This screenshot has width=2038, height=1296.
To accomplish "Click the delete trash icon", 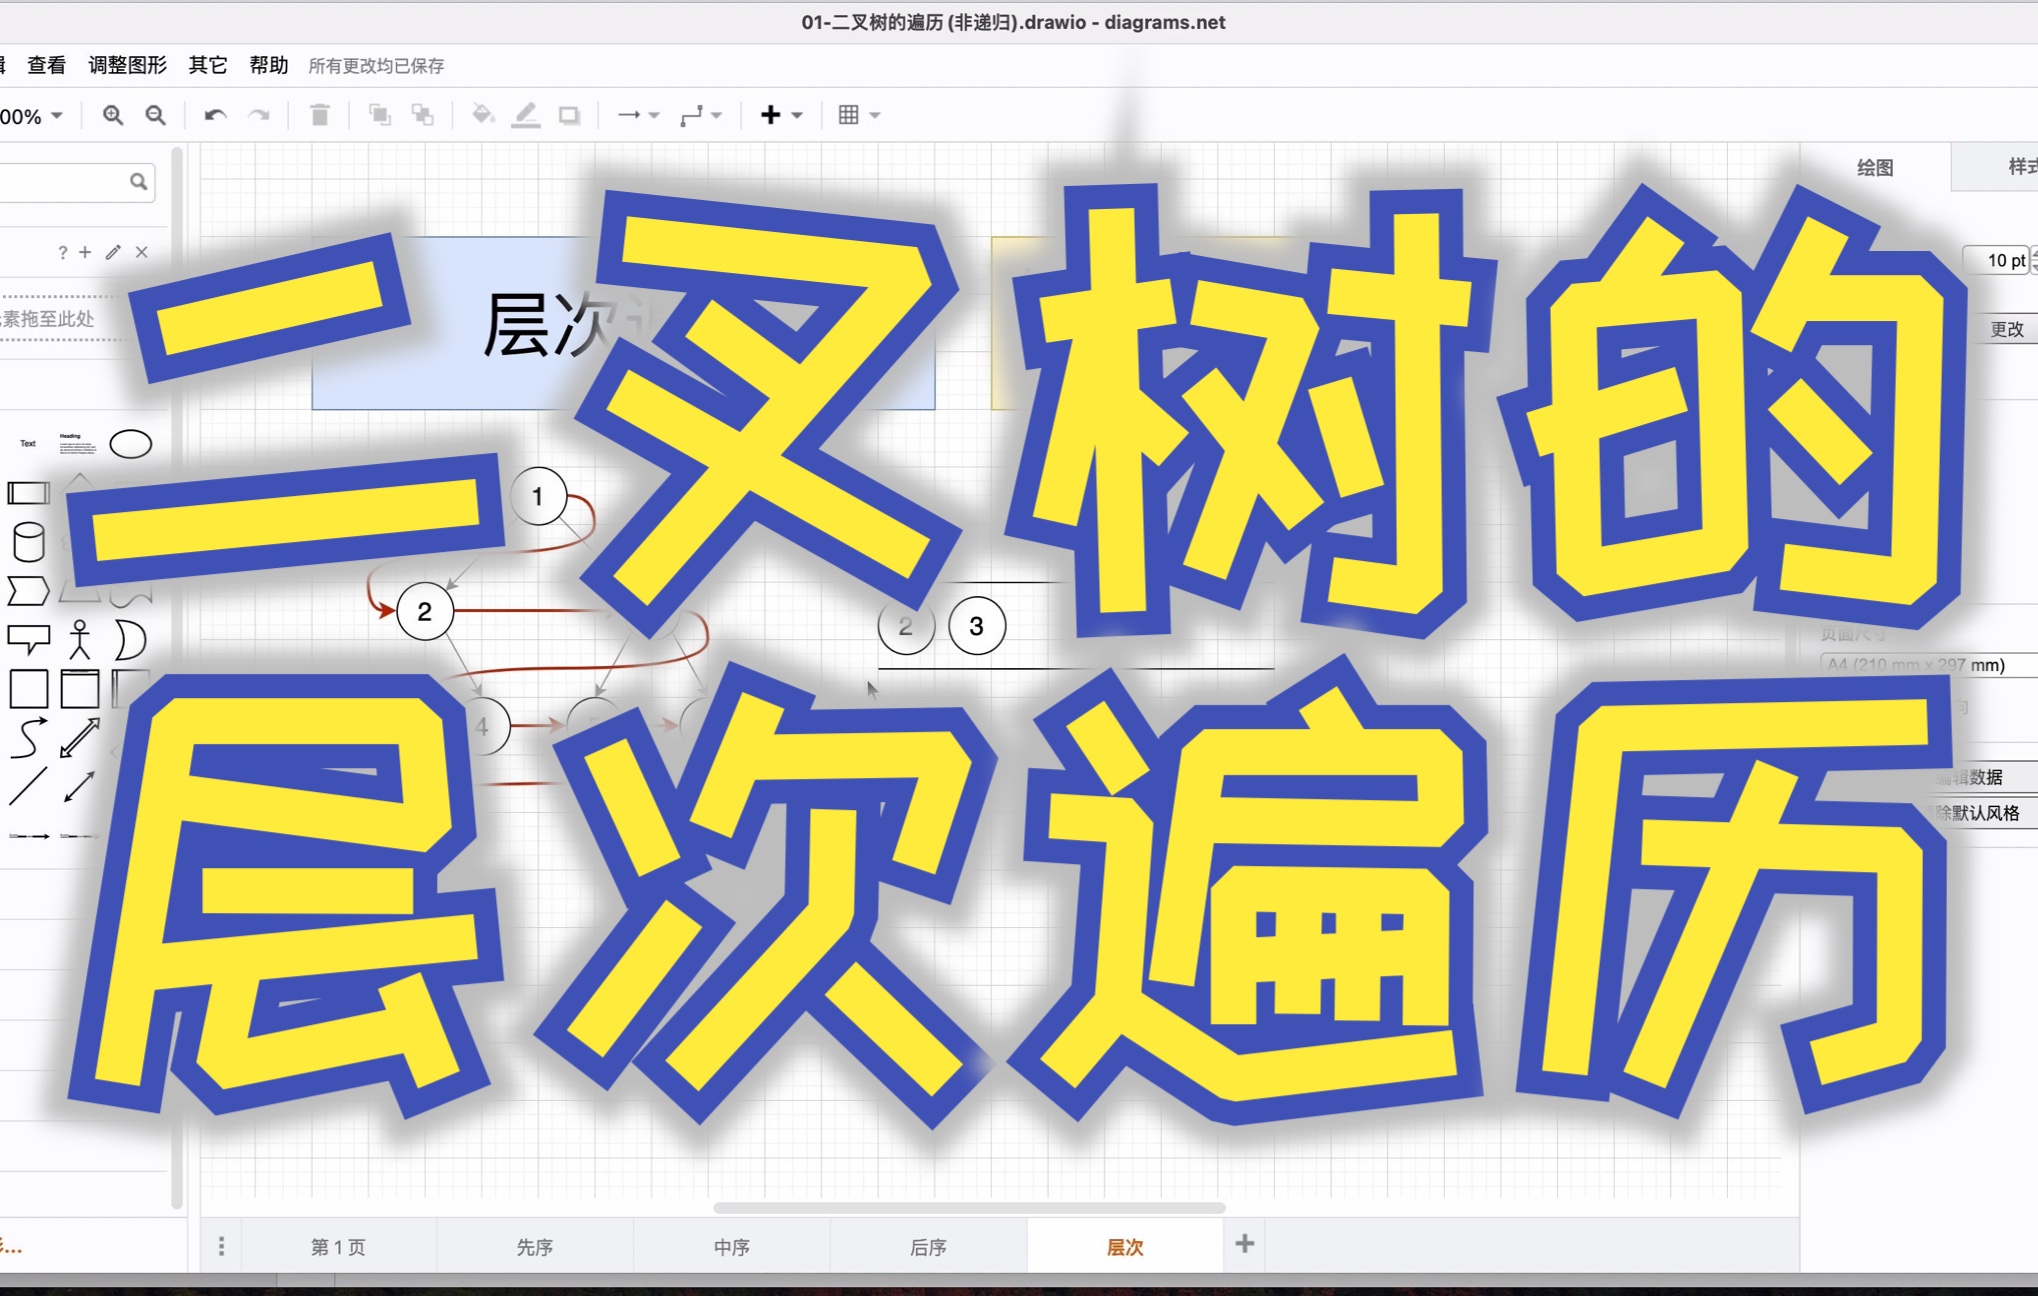I will point(320,115).
